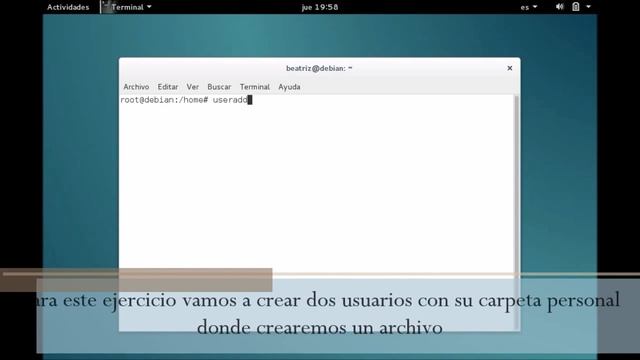Open the es keyboard layout dropdown

(x=529, y=7)
